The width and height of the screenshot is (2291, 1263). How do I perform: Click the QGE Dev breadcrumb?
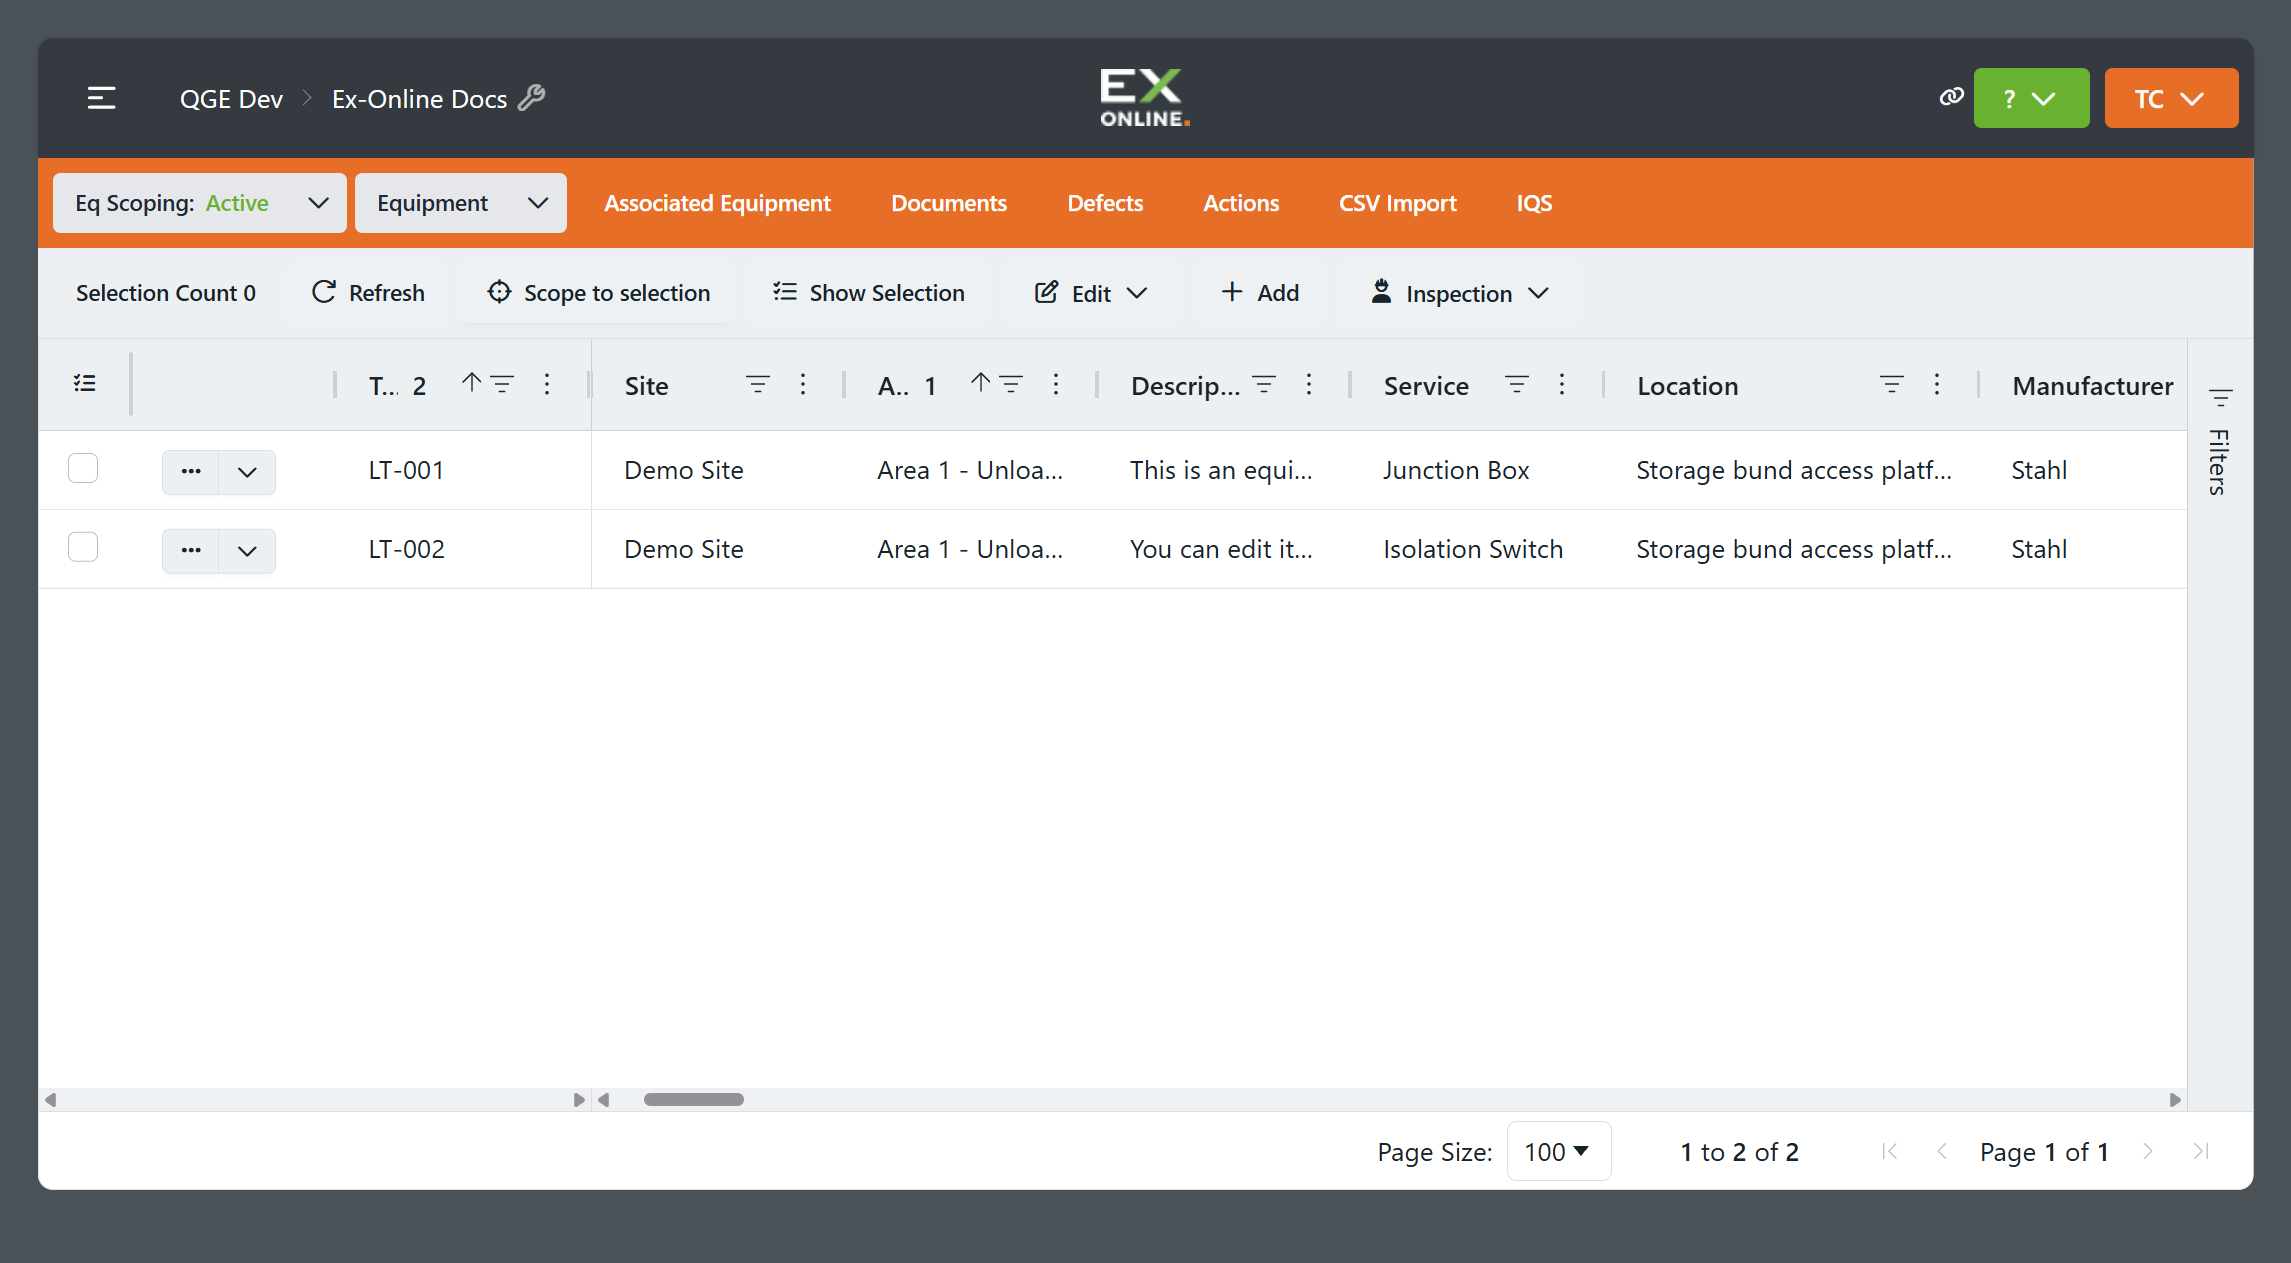point(231,99)
